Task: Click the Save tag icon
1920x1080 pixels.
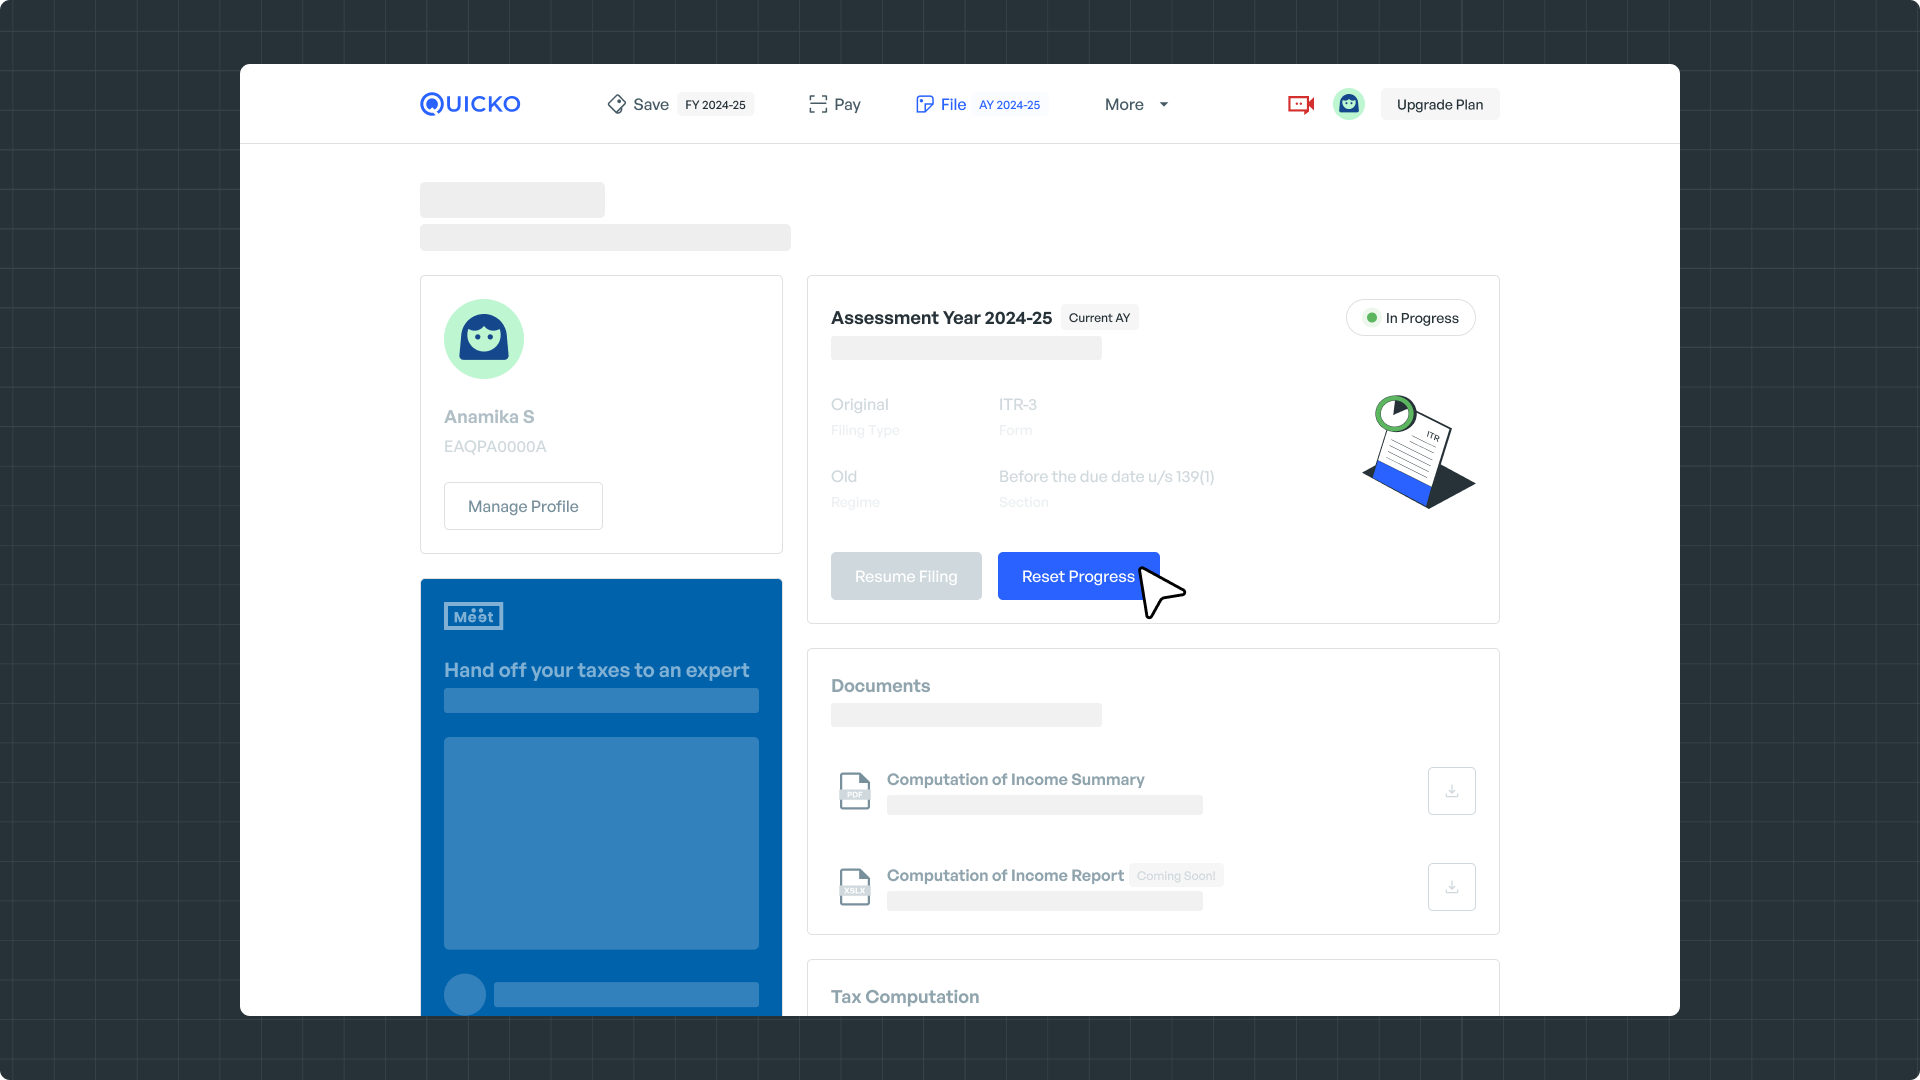Action: 616,104
